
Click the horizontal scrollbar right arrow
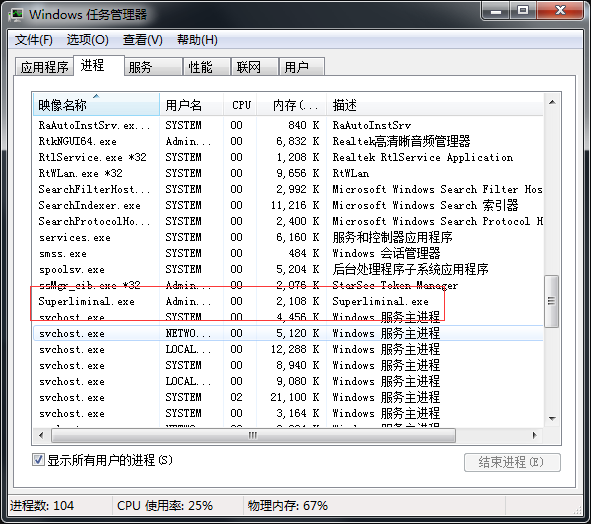click(x=535, y=435)
